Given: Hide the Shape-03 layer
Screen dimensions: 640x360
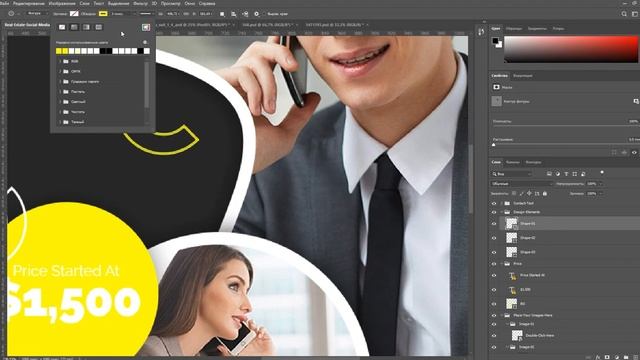Looking at the screenshot, I should 494,252.
